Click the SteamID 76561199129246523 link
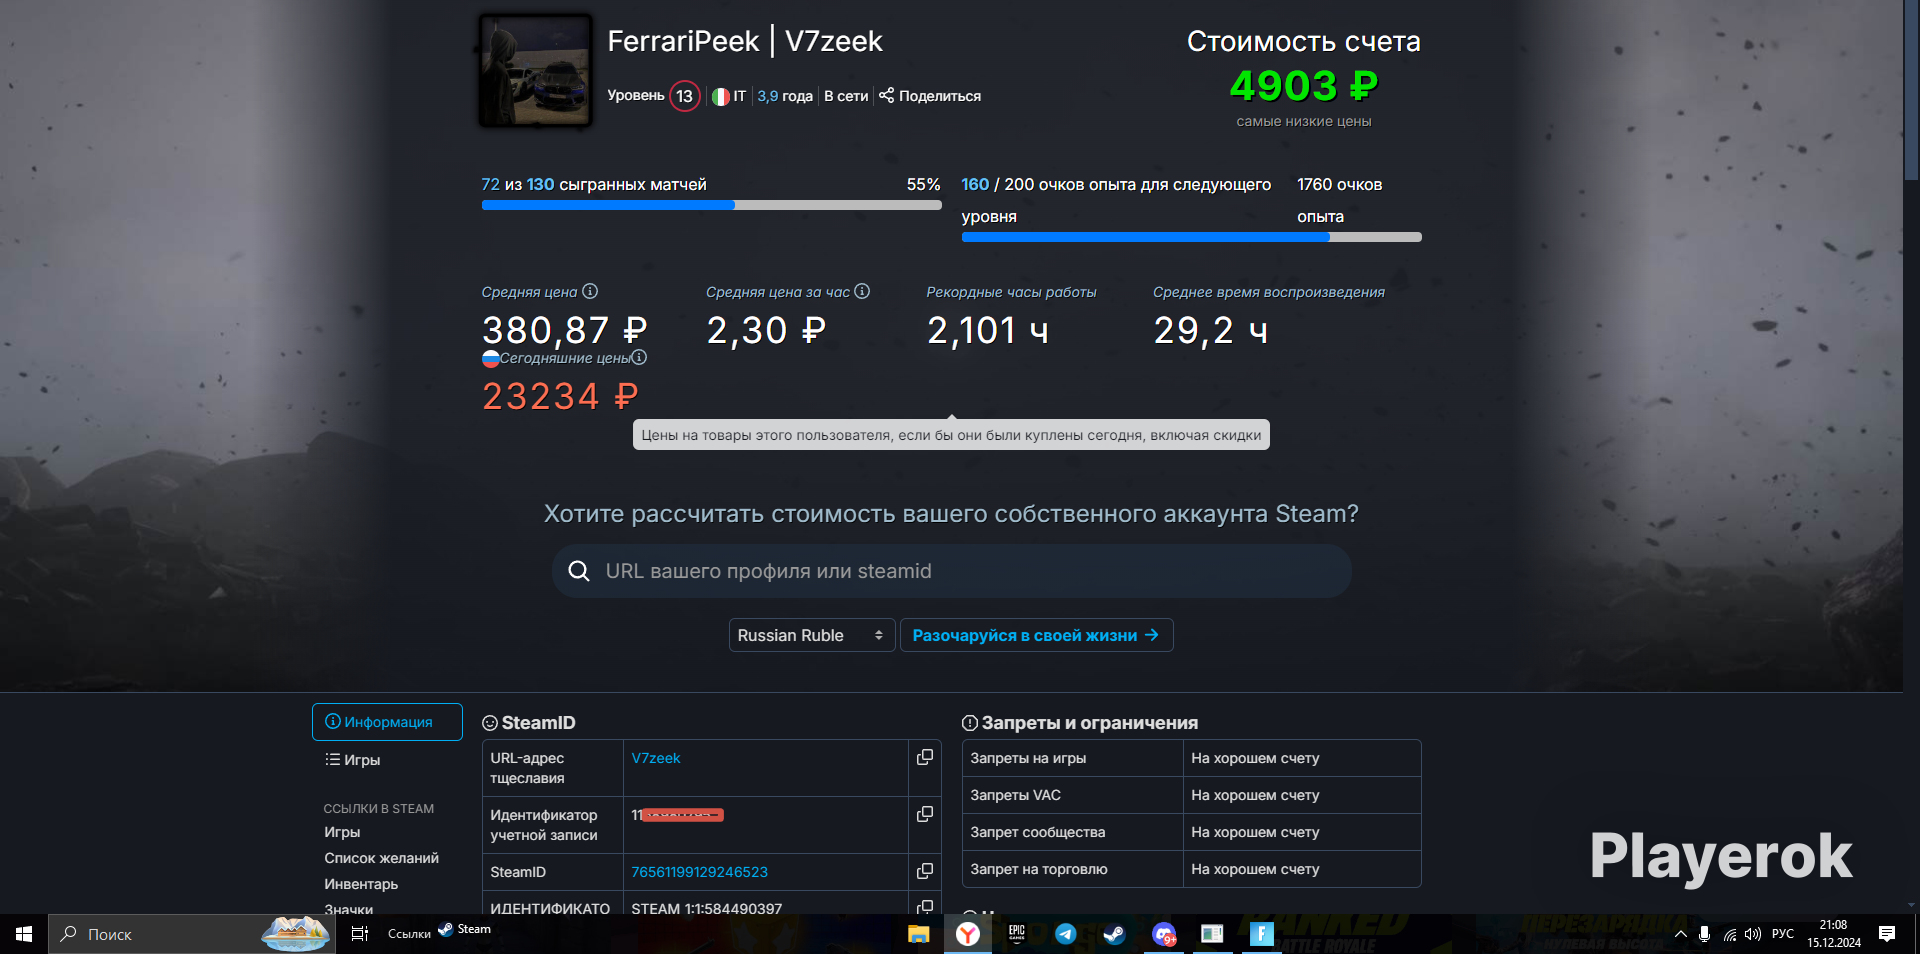This screenshot has height=954, width=1920. point(700,872)
